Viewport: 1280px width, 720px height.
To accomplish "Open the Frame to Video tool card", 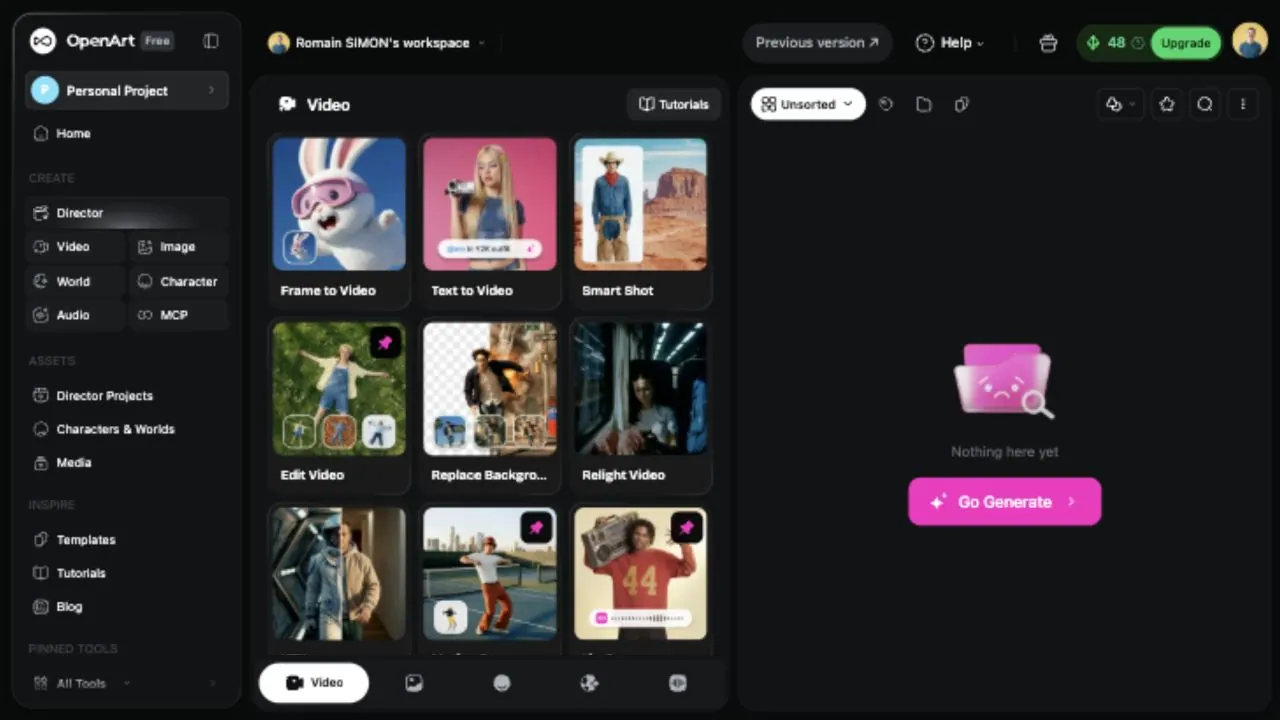I will (339, 221).
